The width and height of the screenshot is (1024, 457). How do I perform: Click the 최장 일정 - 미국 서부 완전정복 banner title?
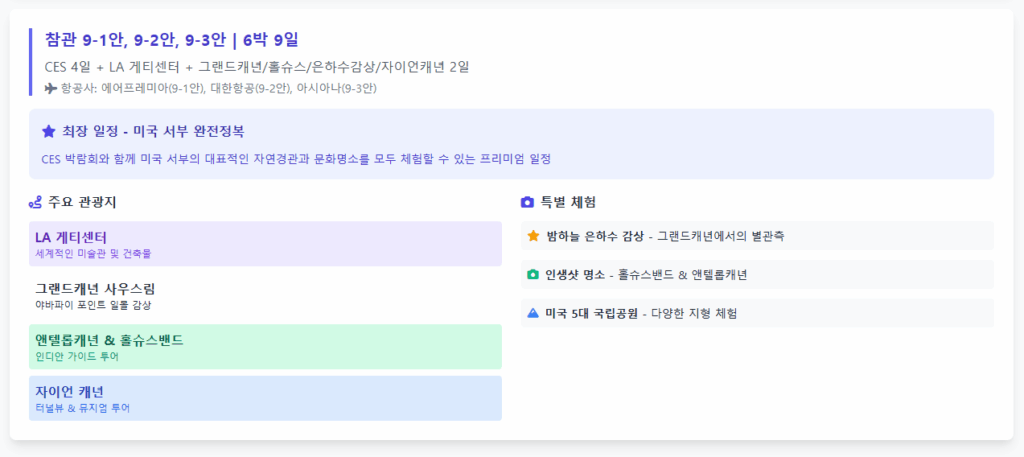[x=153, y=132]
